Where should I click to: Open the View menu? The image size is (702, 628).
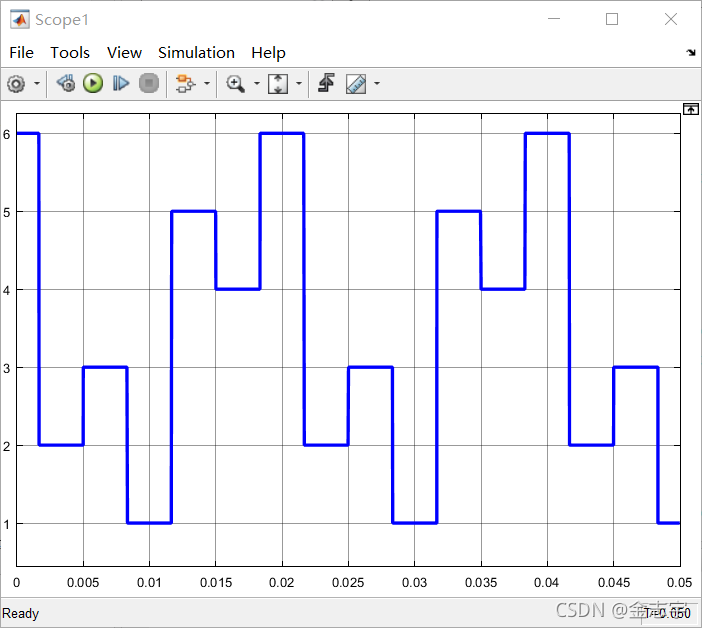[x=124, y=53]
